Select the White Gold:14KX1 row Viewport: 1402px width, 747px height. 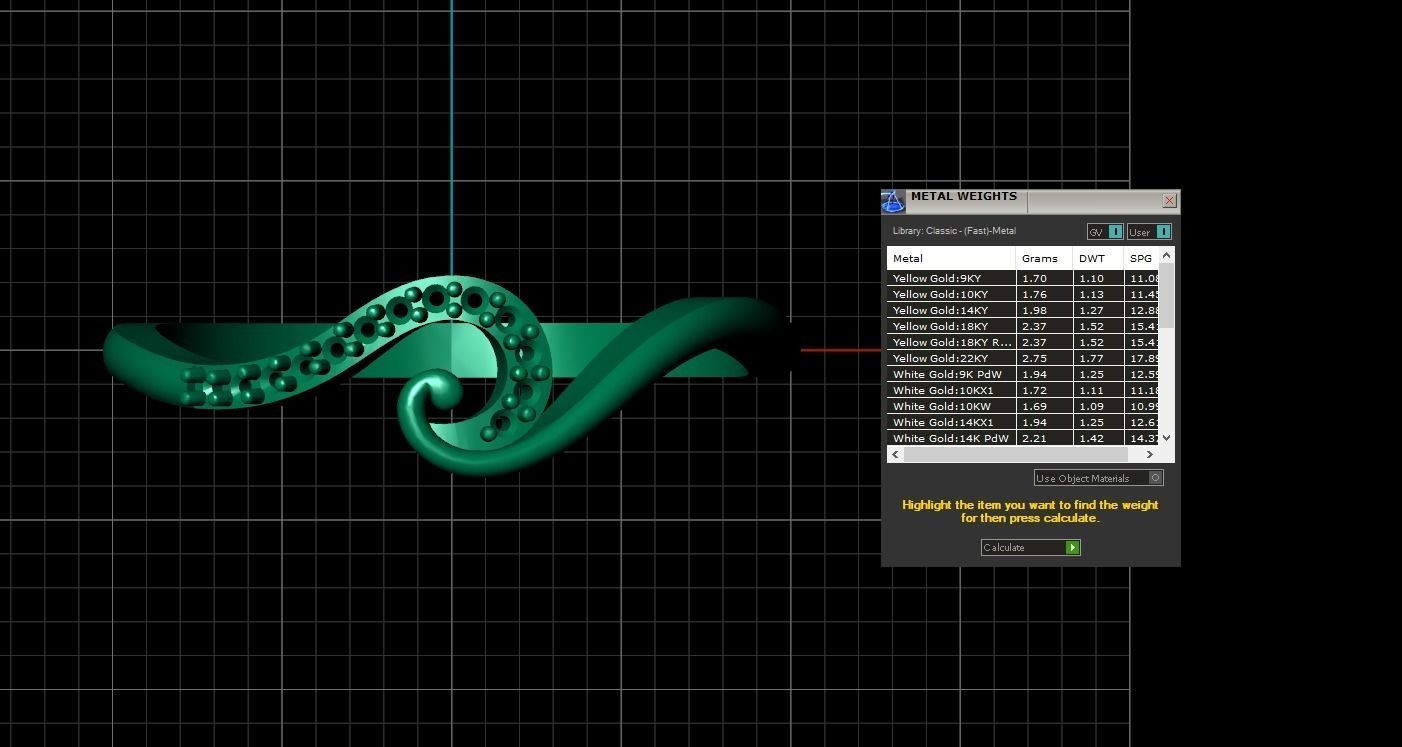tap(1024, 422)
